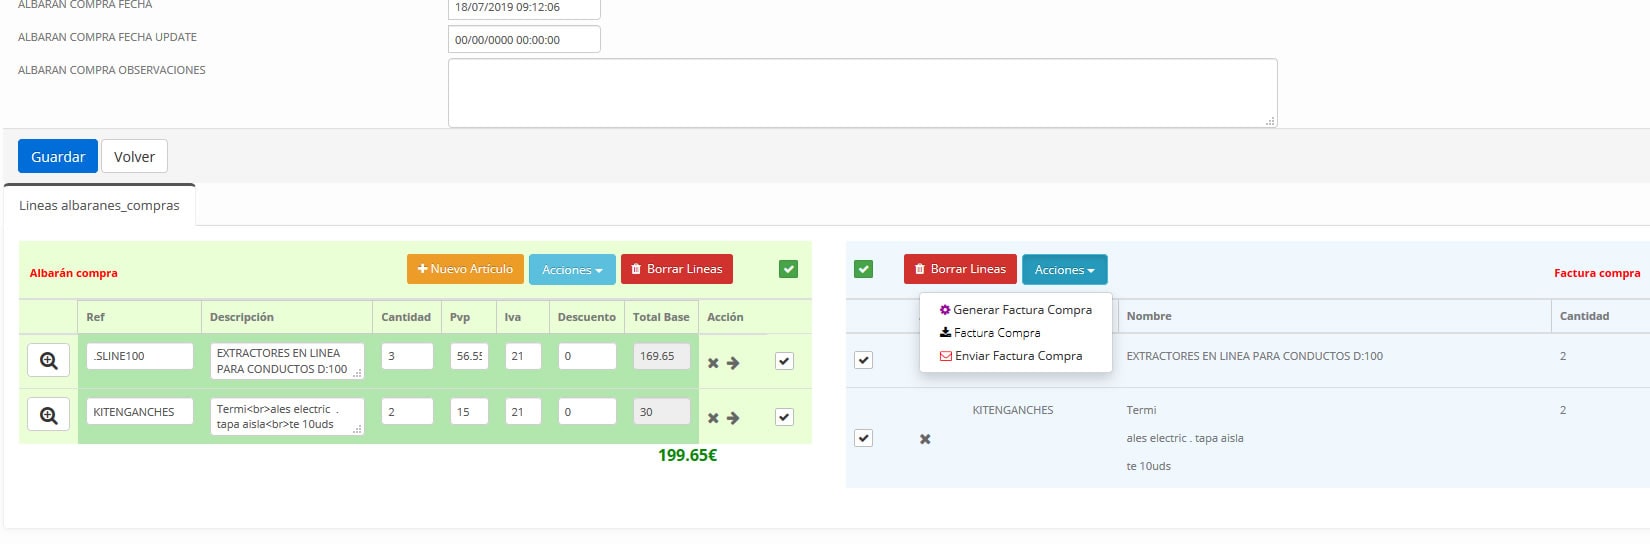Click the Cantidad field showing 3

point(407,356)
